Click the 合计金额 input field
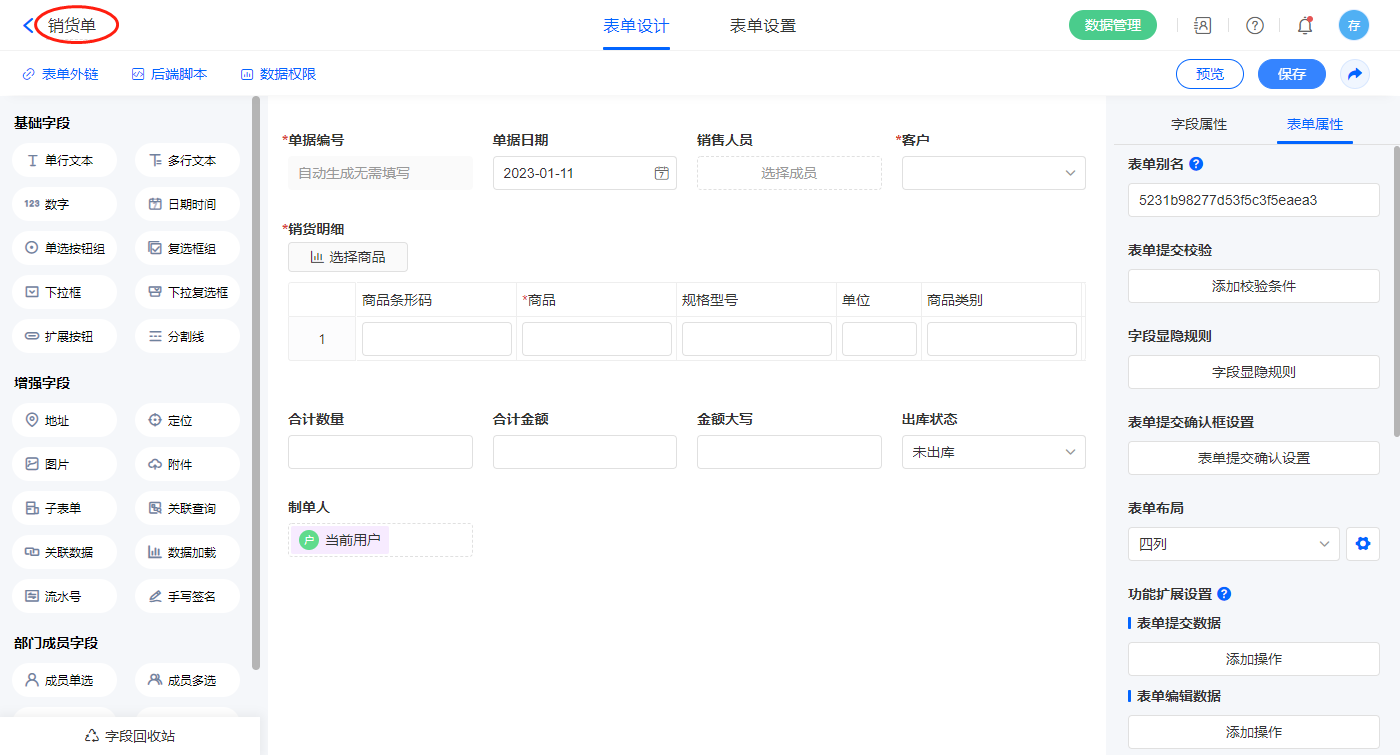The image size is (1400, 755). pos(584,452)
